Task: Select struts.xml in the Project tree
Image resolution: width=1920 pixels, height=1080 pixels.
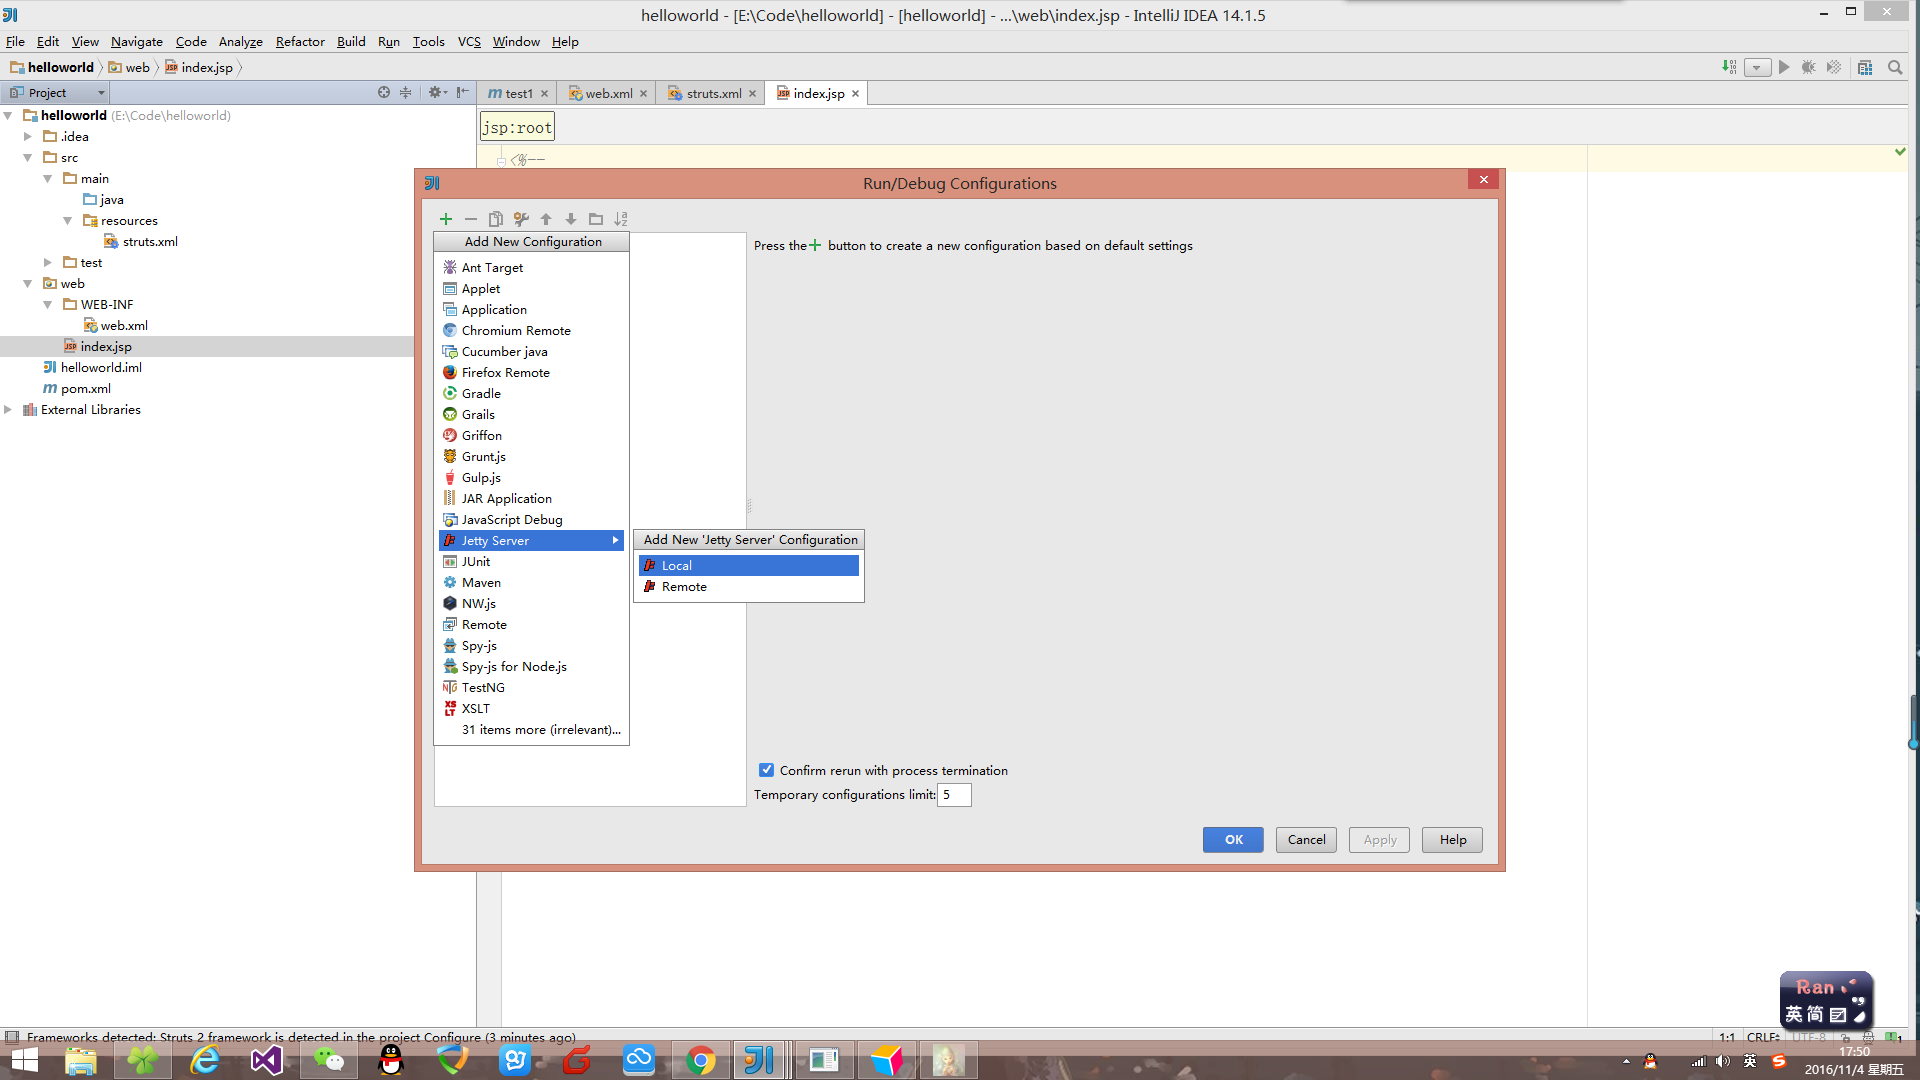Action: (x=150, y=242)
